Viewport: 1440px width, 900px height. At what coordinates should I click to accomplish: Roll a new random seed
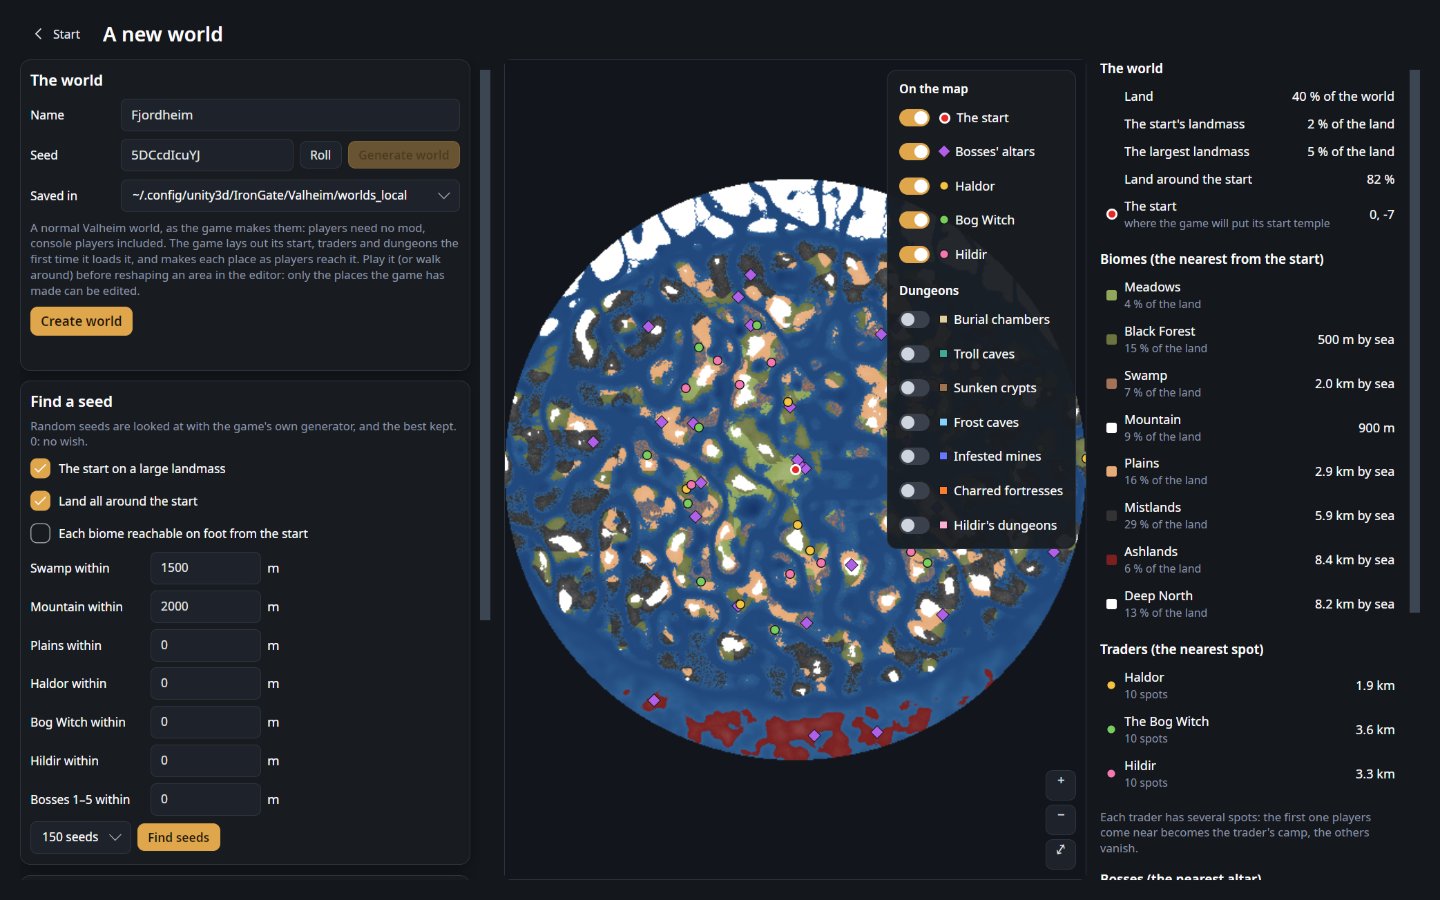tap(320, 155)
